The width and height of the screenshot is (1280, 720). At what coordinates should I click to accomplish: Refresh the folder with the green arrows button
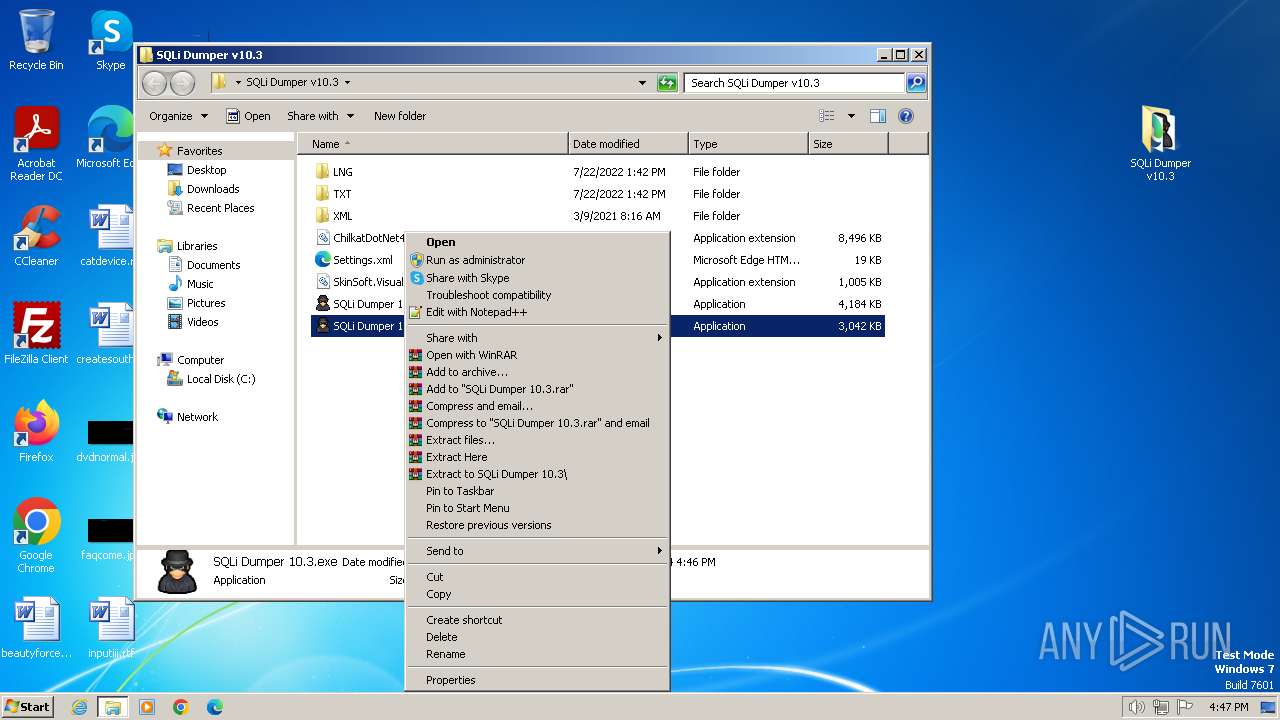tap(667, 83)
